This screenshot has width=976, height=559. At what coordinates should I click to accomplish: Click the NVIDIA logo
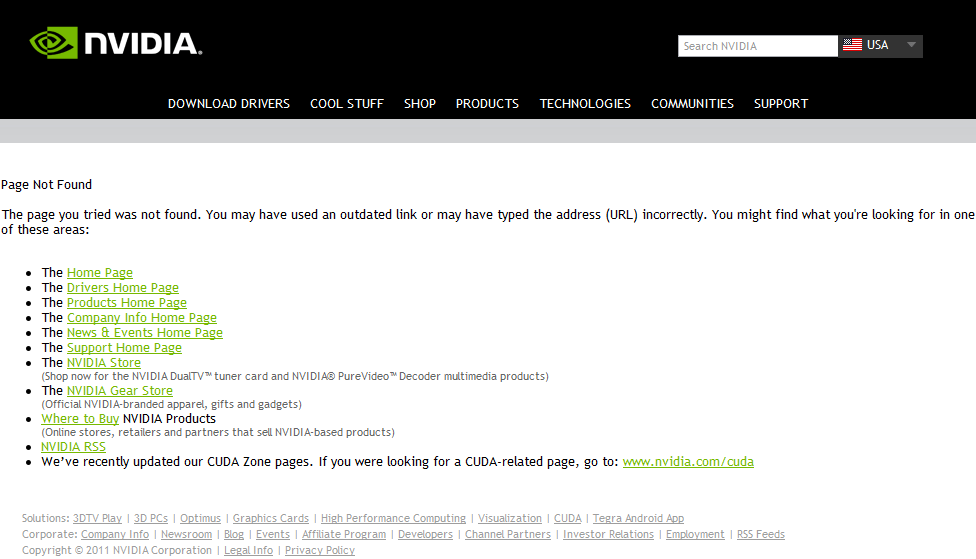(x=116, y=43)
